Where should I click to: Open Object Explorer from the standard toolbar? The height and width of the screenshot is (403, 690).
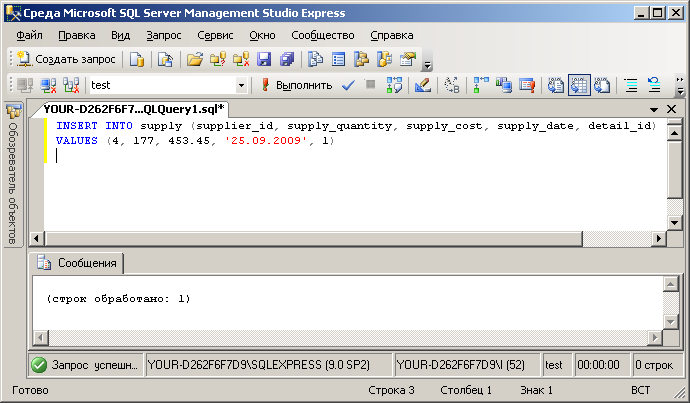[361, 59]
